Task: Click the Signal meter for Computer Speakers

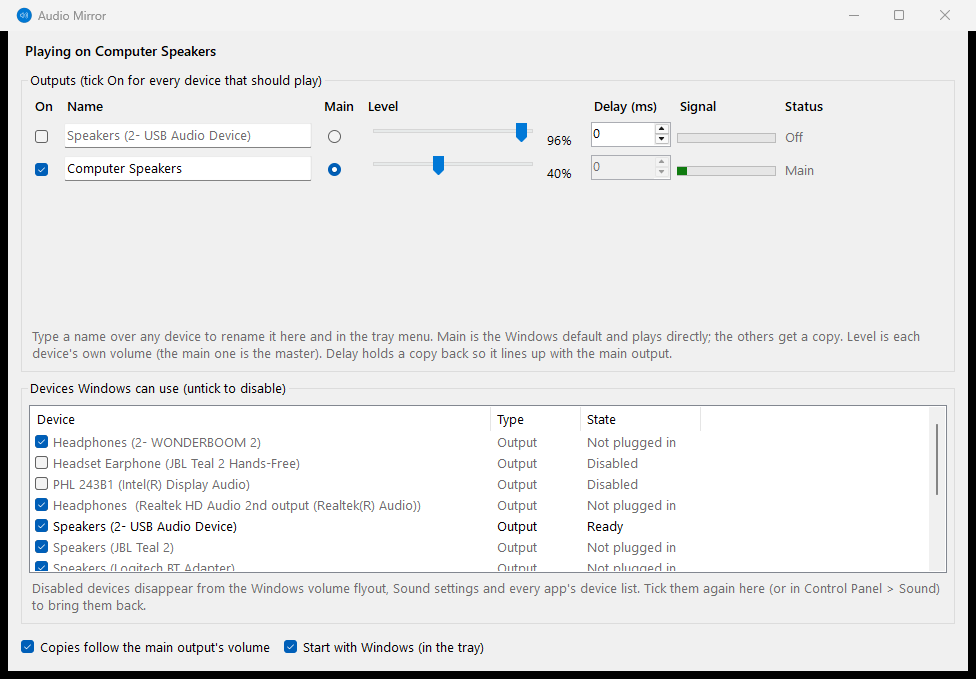Action: coord(726,171)
